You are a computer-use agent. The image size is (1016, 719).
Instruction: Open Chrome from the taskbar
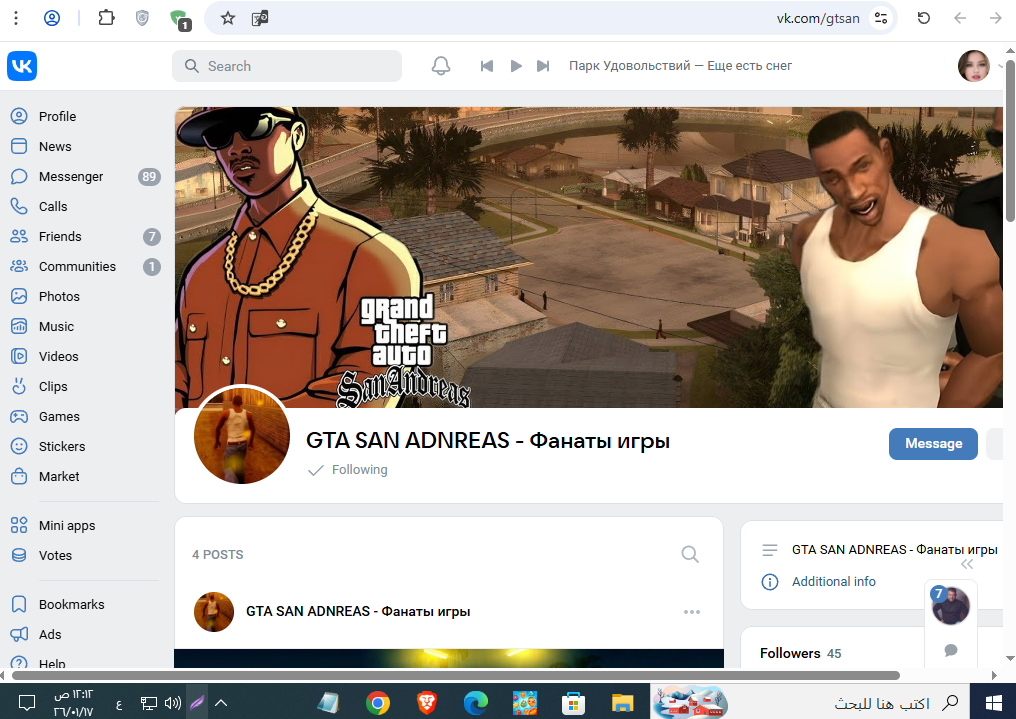pyautogui.click(x=378, y=703)
